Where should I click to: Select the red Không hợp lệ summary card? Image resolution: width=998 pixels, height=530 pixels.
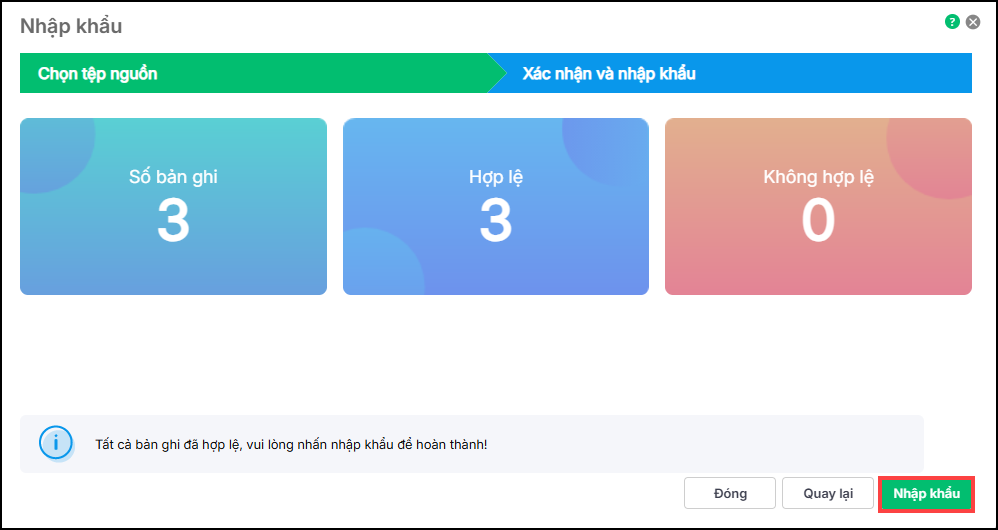click(x=818, y=206)
